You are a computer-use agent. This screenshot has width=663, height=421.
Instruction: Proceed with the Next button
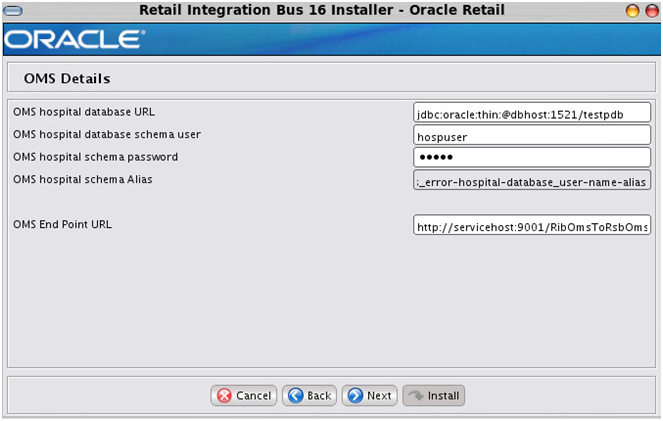tap(369, 396)
